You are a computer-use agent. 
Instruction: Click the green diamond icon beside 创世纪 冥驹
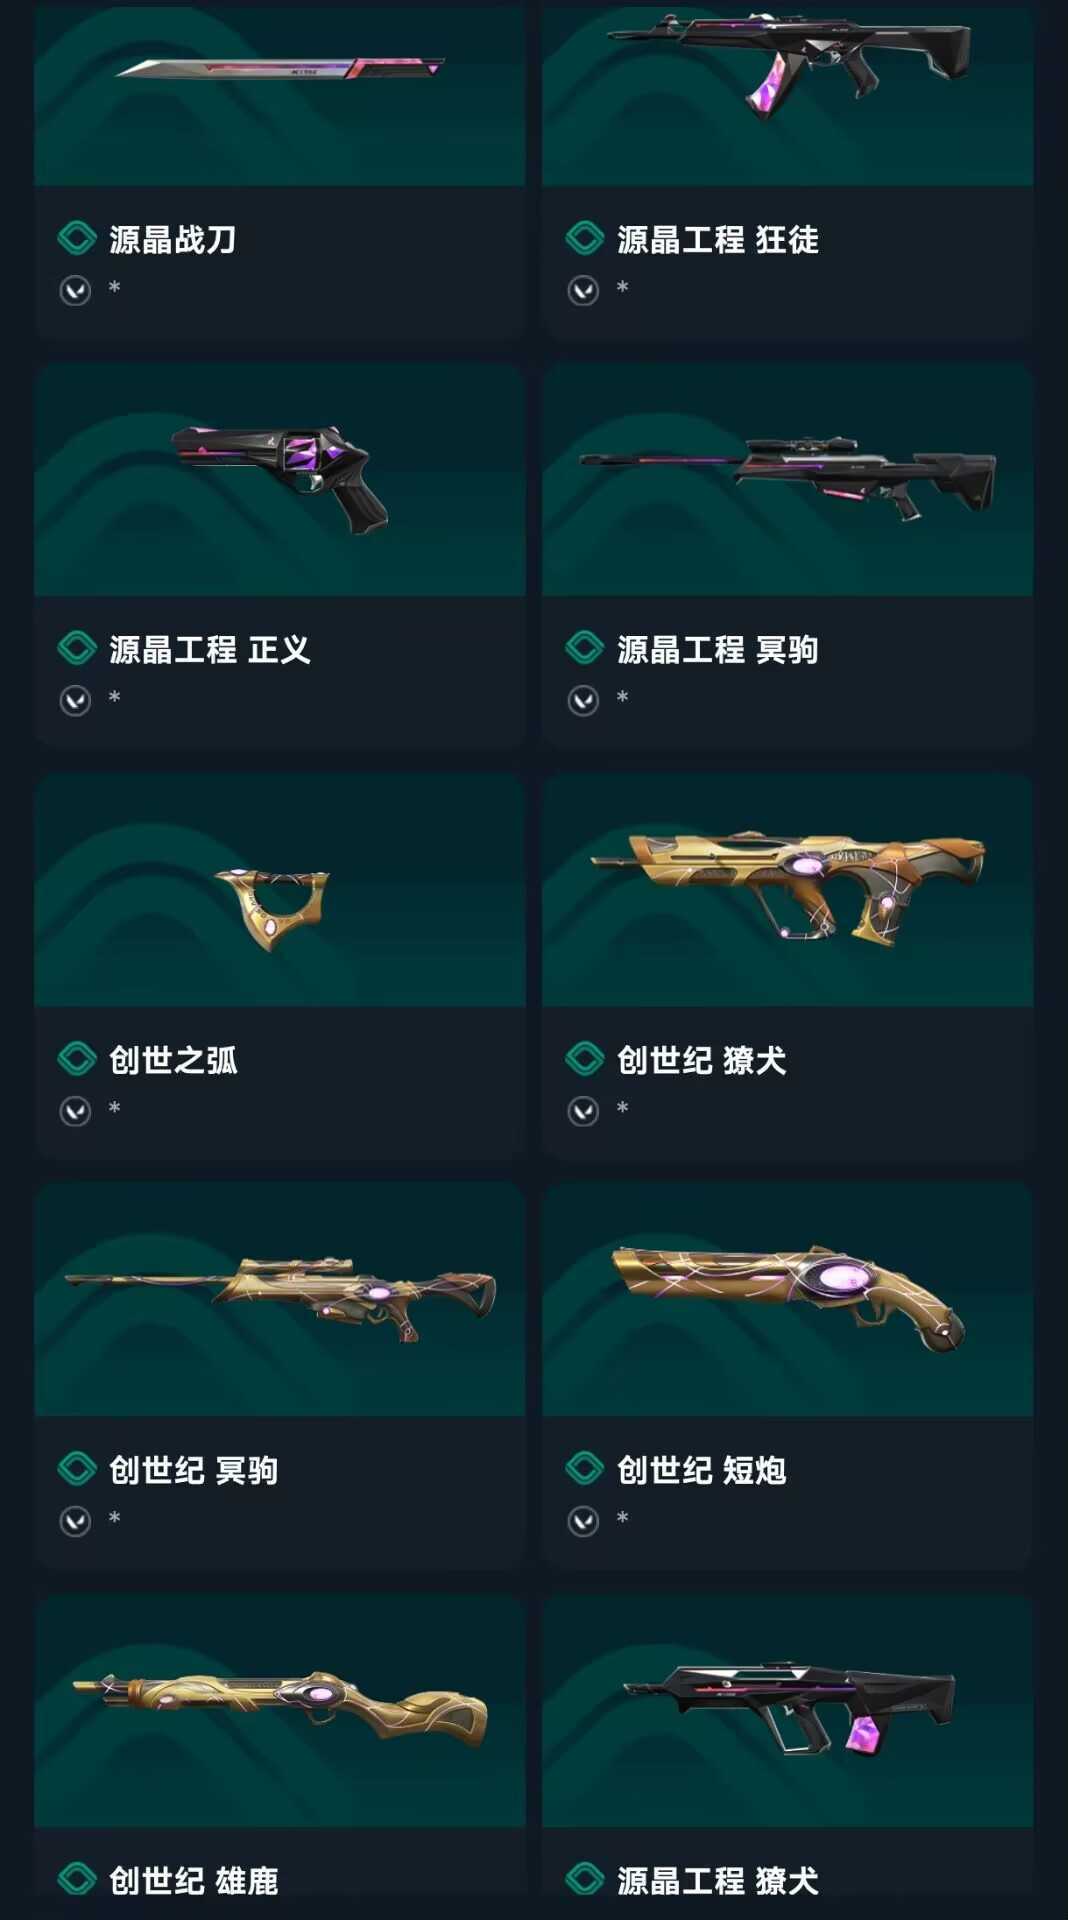[77, 1469]
